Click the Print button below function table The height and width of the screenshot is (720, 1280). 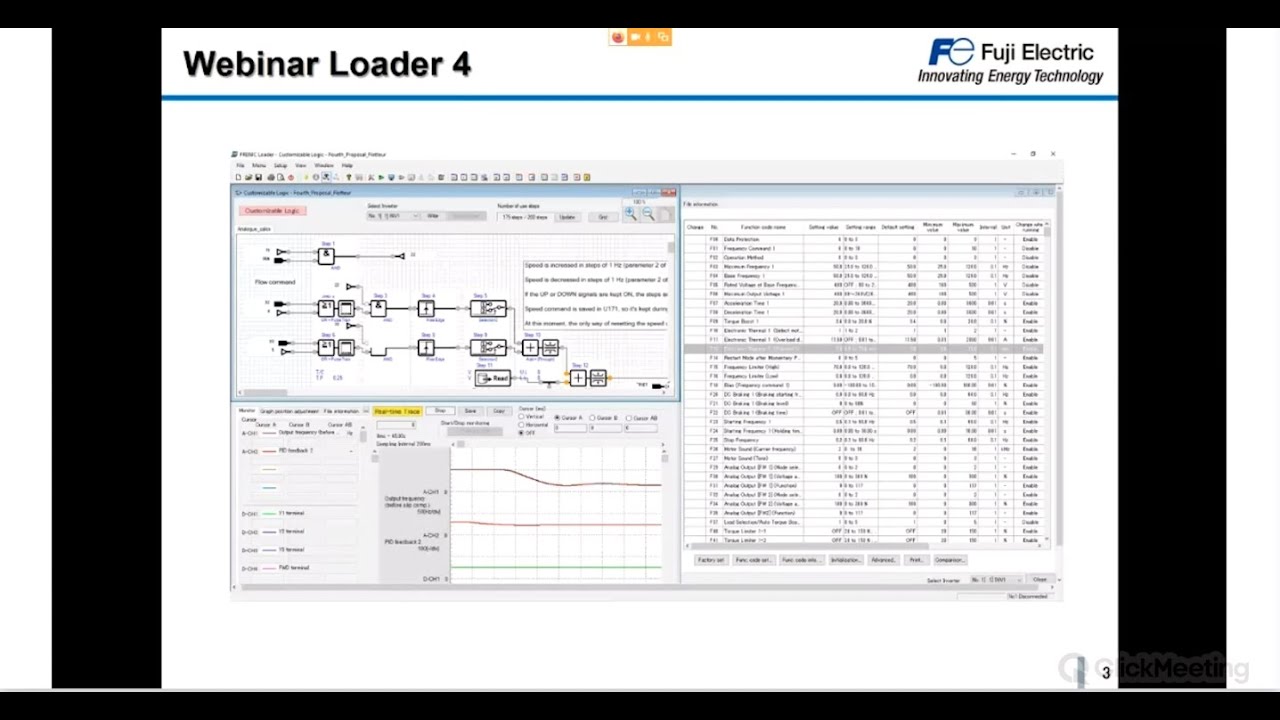916,560
